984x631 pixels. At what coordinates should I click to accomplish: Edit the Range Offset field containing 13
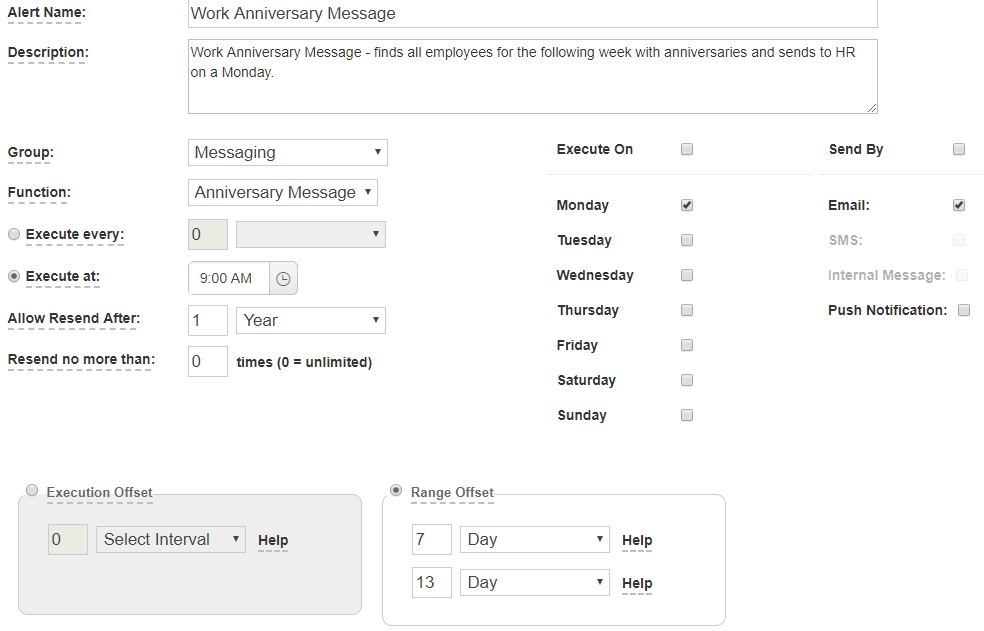tap(432, 583)
